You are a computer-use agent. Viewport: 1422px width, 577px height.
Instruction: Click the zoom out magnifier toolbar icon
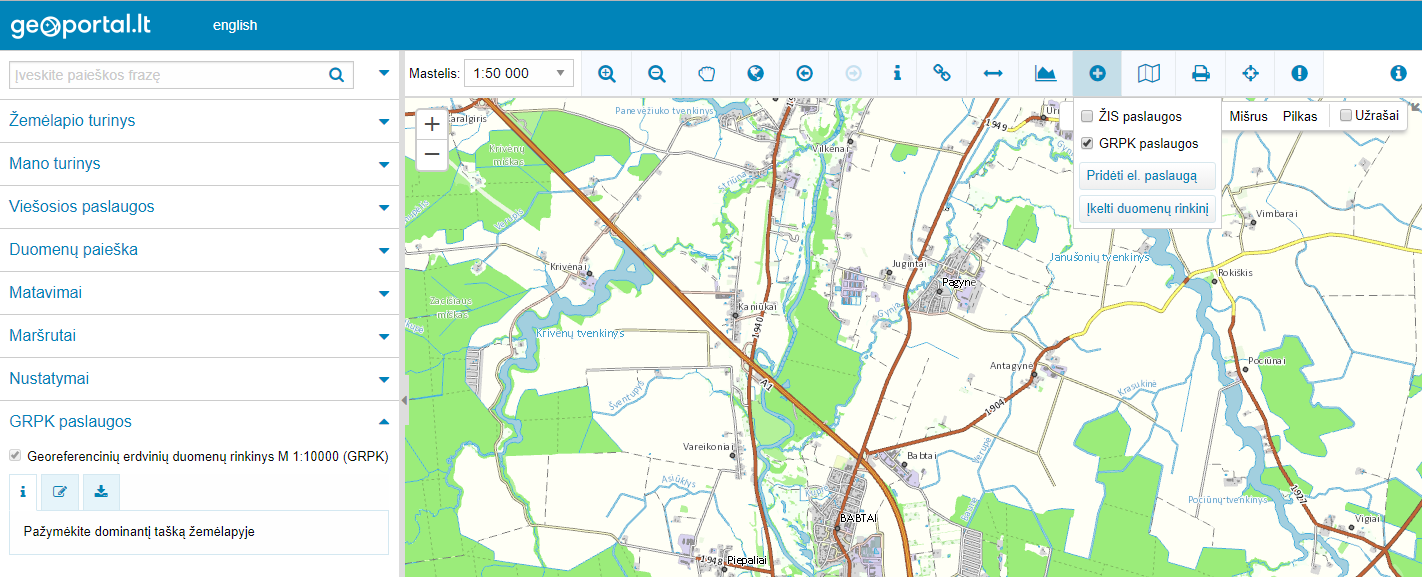click(x=656, y=73)
